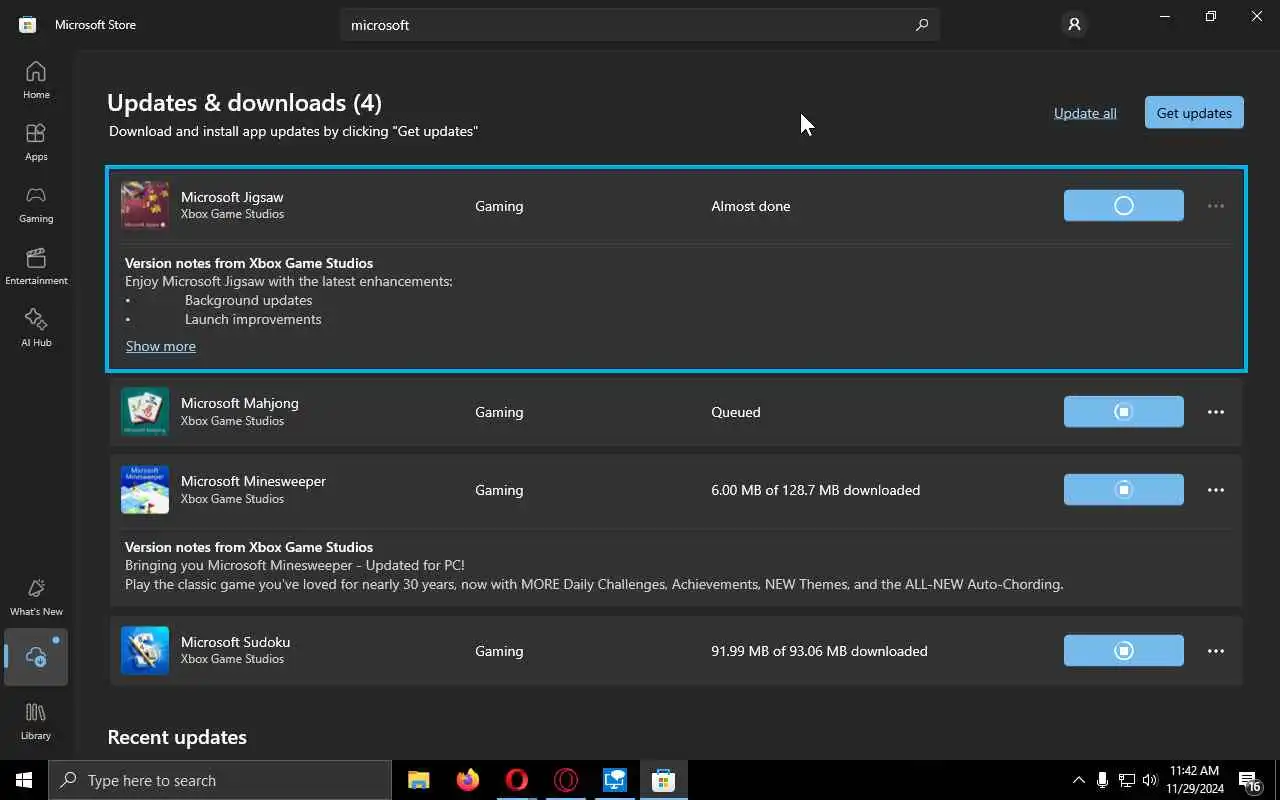Open network status tray icon

coord(1126,780)
